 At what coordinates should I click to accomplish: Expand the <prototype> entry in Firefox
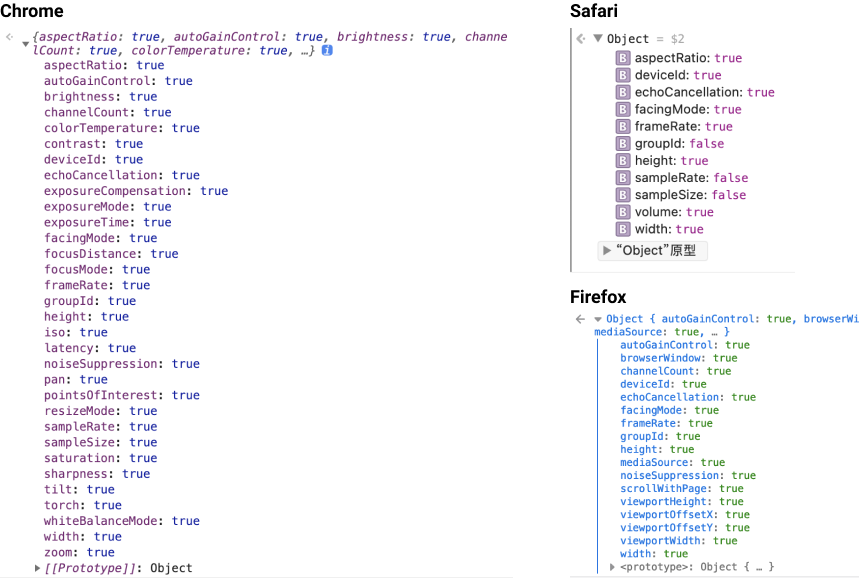pyautogui.click(x=612, y=567)
